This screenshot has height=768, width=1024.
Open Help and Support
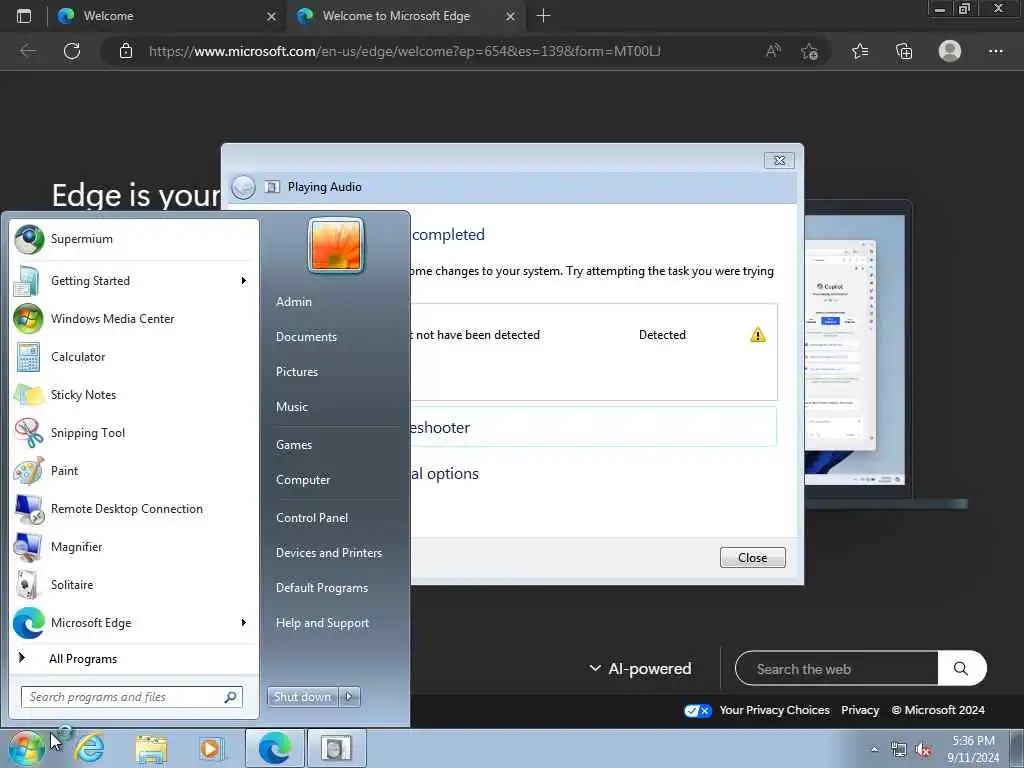(323, 623)
